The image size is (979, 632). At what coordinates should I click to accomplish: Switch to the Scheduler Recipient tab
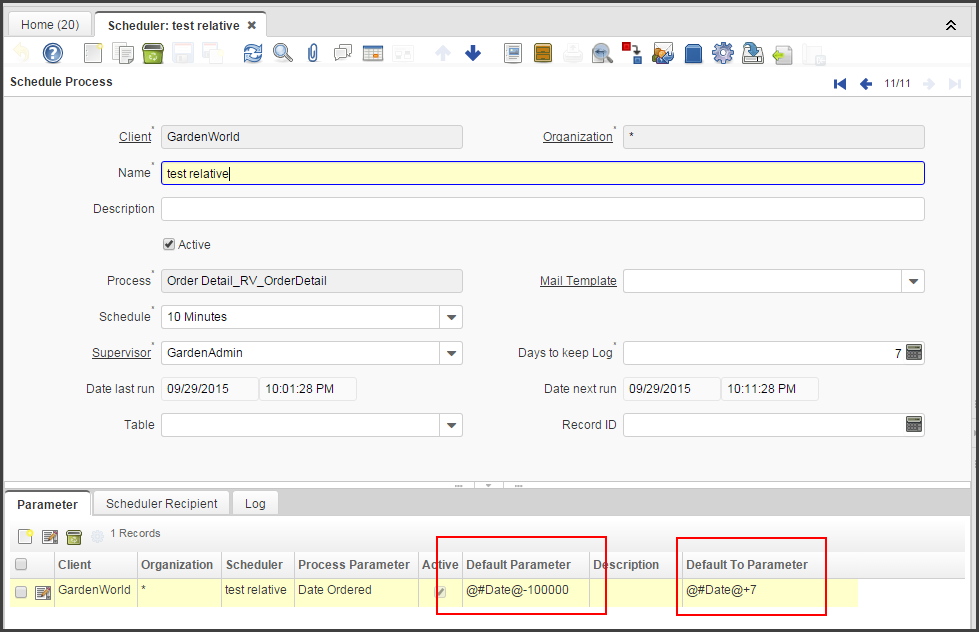point(160,503)
